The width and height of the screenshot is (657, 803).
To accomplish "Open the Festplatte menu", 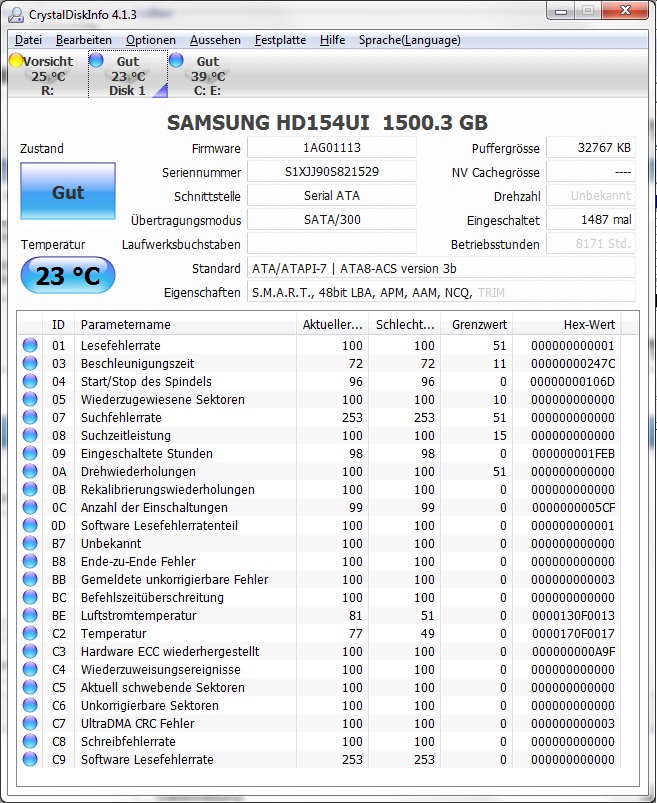I will (280, 40).
